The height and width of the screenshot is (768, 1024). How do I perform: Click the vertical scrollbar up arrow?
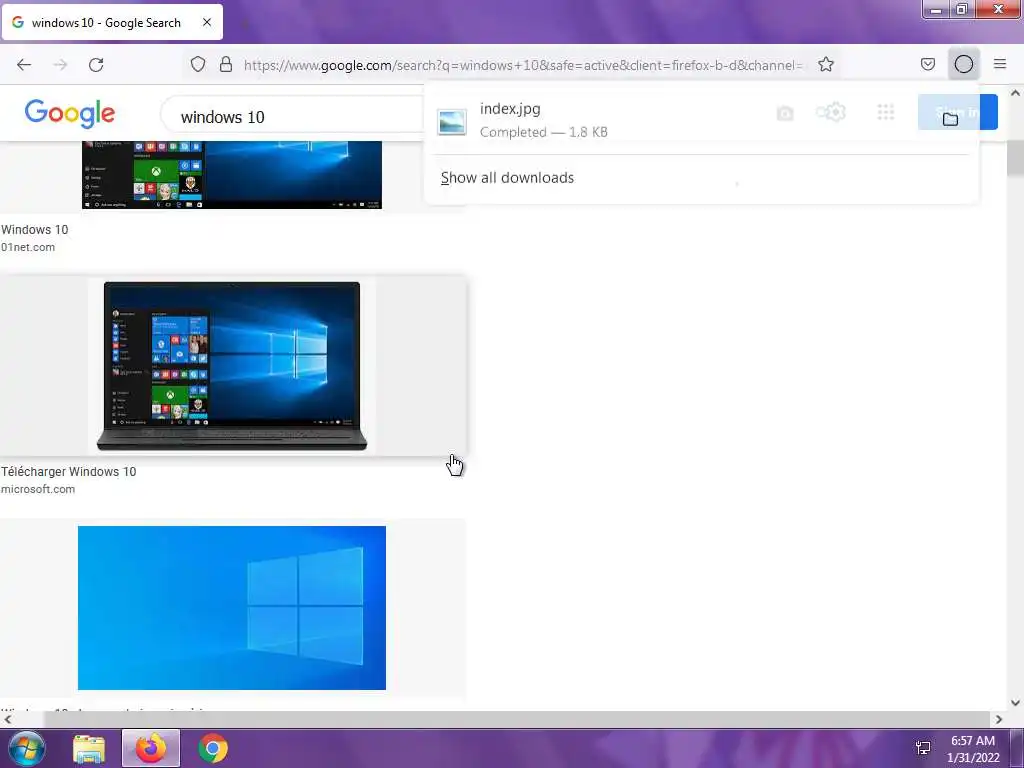click(1016, 93)
